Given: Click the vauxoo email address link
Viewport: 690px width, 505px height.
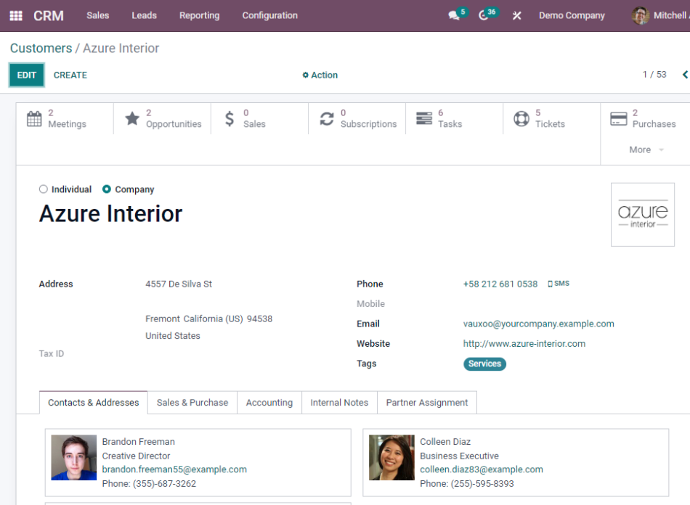Looking at the screenshot, I should pyautogui.click(x=538, y=324).
